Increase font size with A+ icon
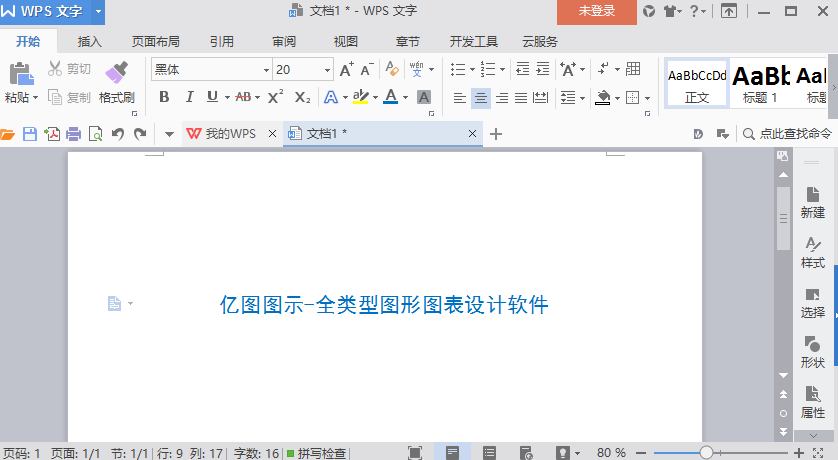Screen dimensions: 838x460 point(346,69)
